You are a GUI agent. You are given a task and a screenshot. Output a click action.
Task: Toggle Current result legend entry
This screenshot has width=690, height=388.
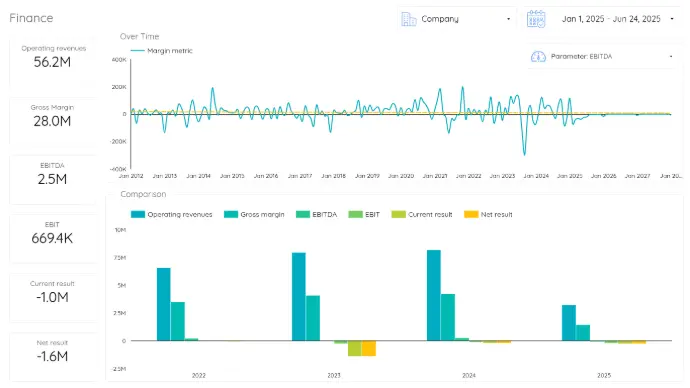tap(422, 215)
